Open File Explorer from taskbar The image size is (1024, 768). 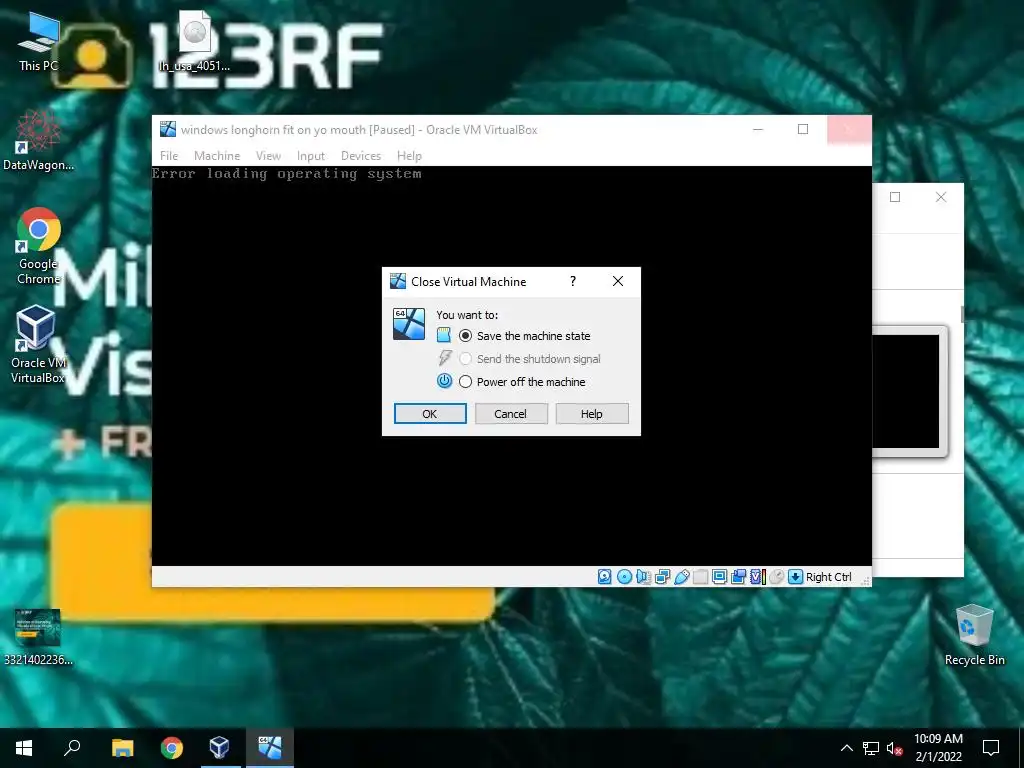122,748
